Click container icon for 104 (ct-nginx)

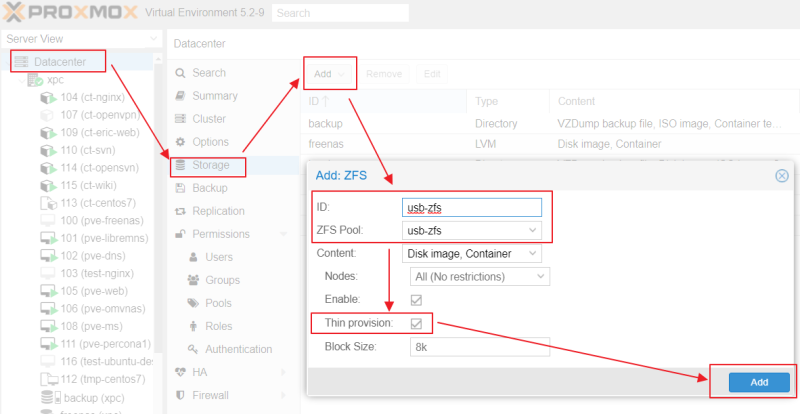pyautogui.click(x=48, y=98)
